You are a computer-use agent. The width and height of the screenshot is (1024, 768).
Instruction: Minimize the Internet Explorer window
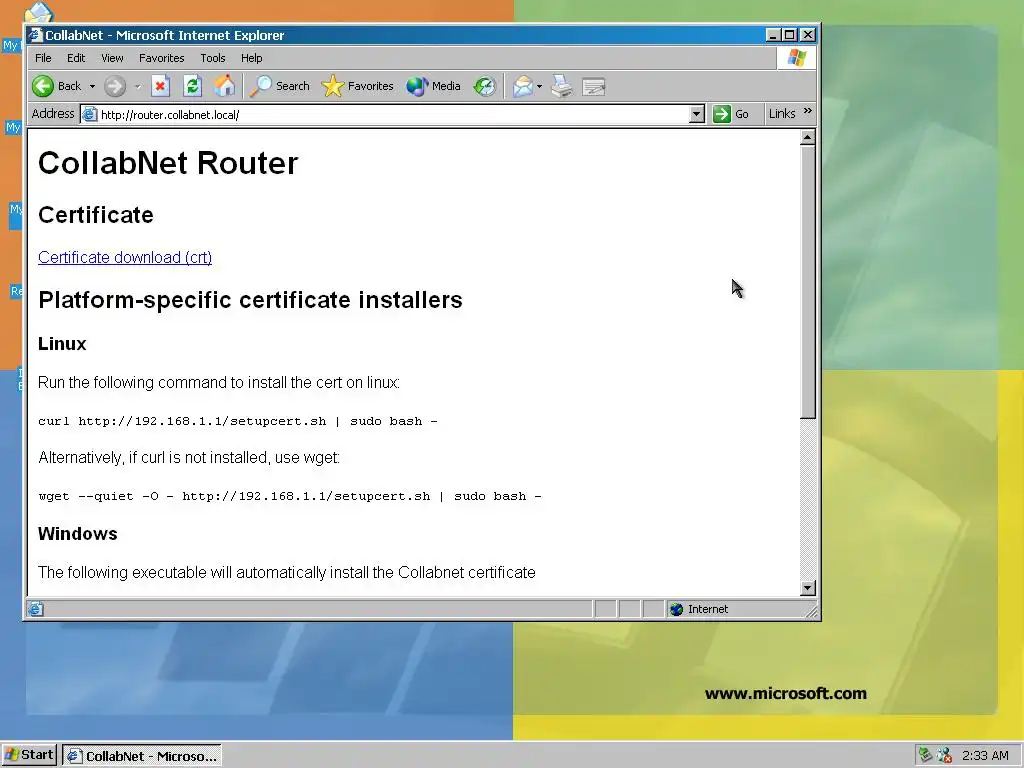(x=773, y=35)
